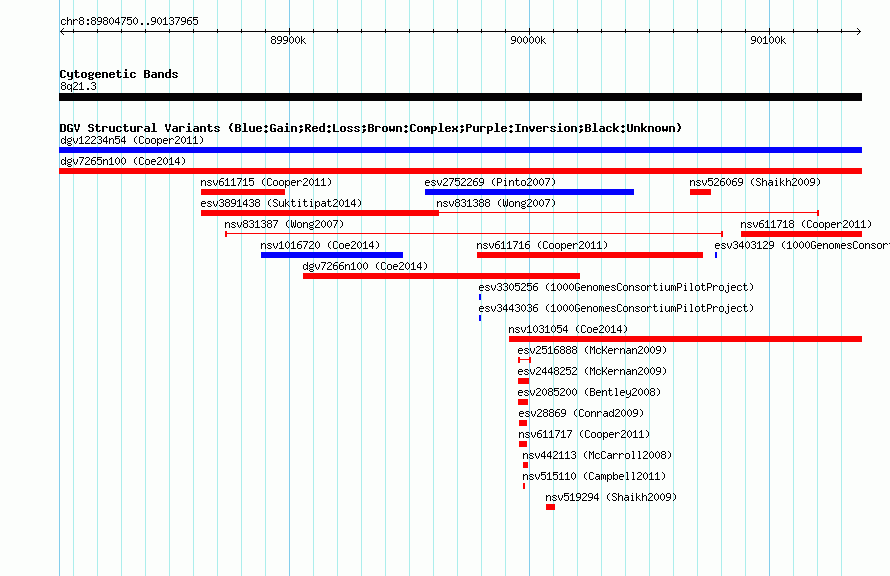Click esv2448252 (McKernan2009) label
This screenshot has height=576, width=890.
tap(592, 371)
